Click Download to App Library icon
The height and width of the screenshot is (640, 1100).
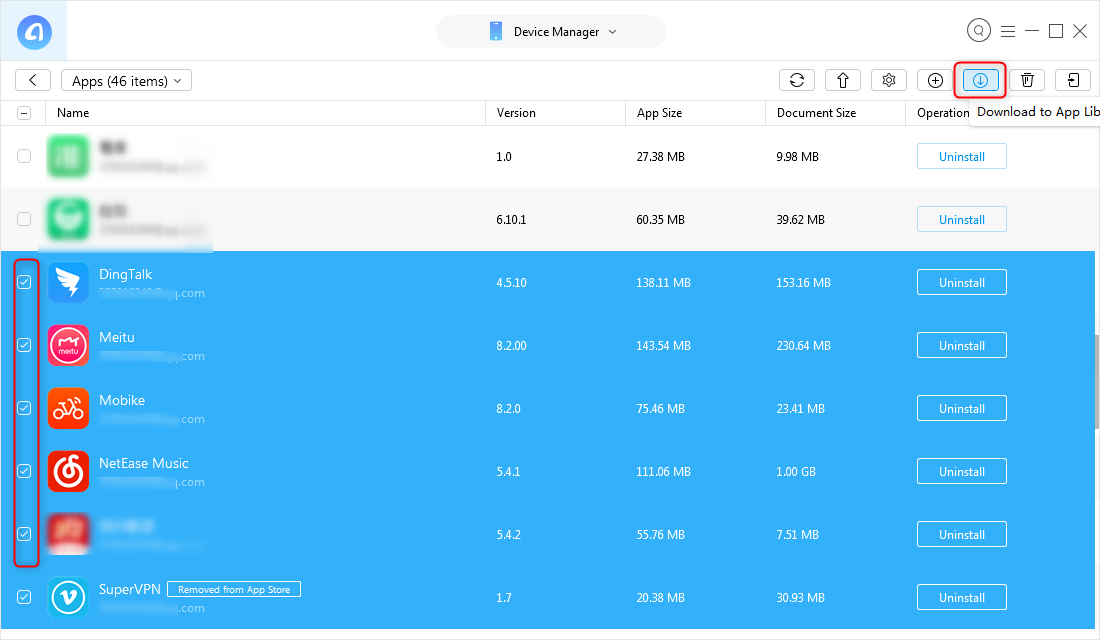tap(980, 81)
